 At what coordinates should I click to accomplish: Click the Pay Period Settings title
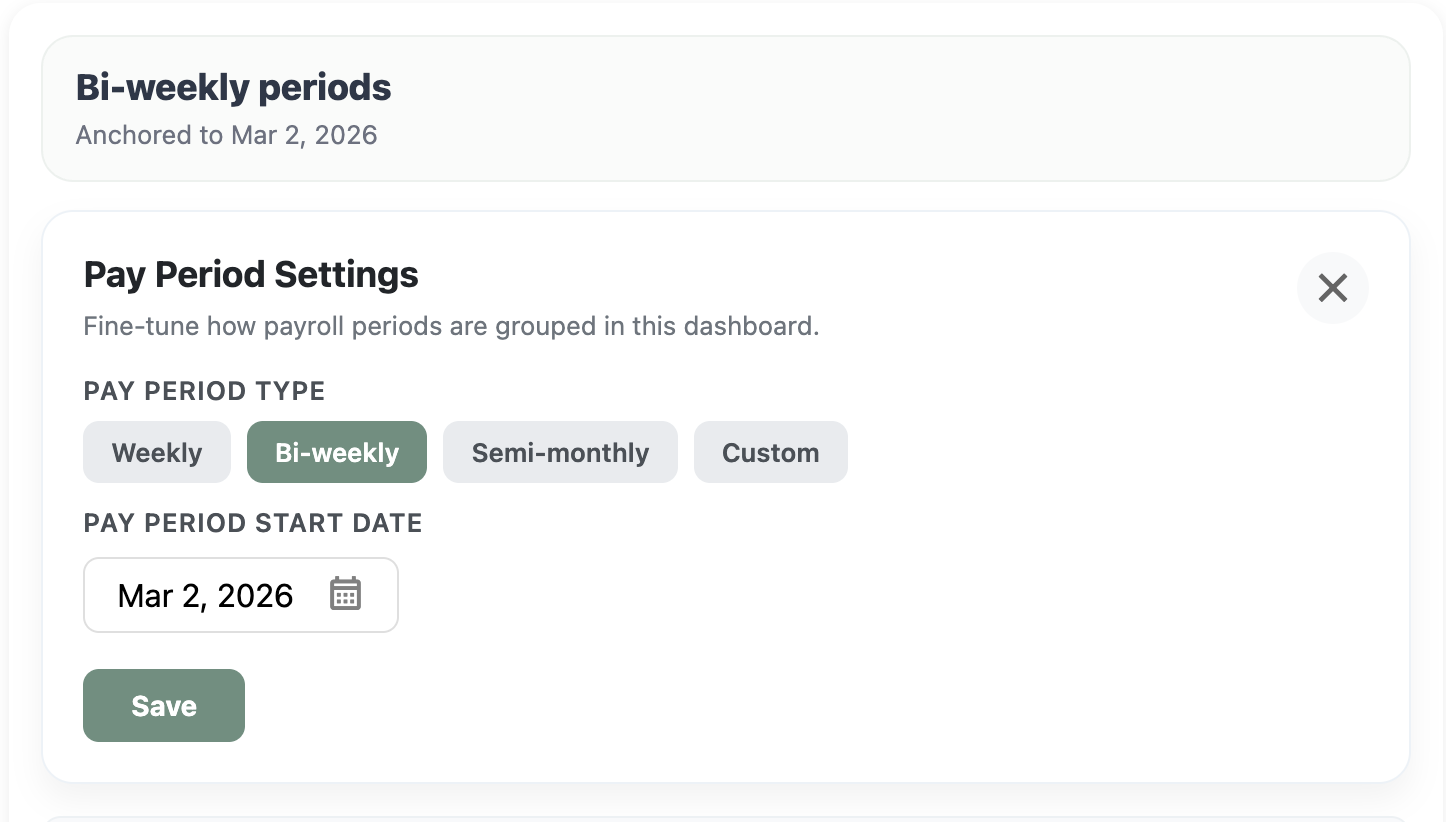[251, 274]
